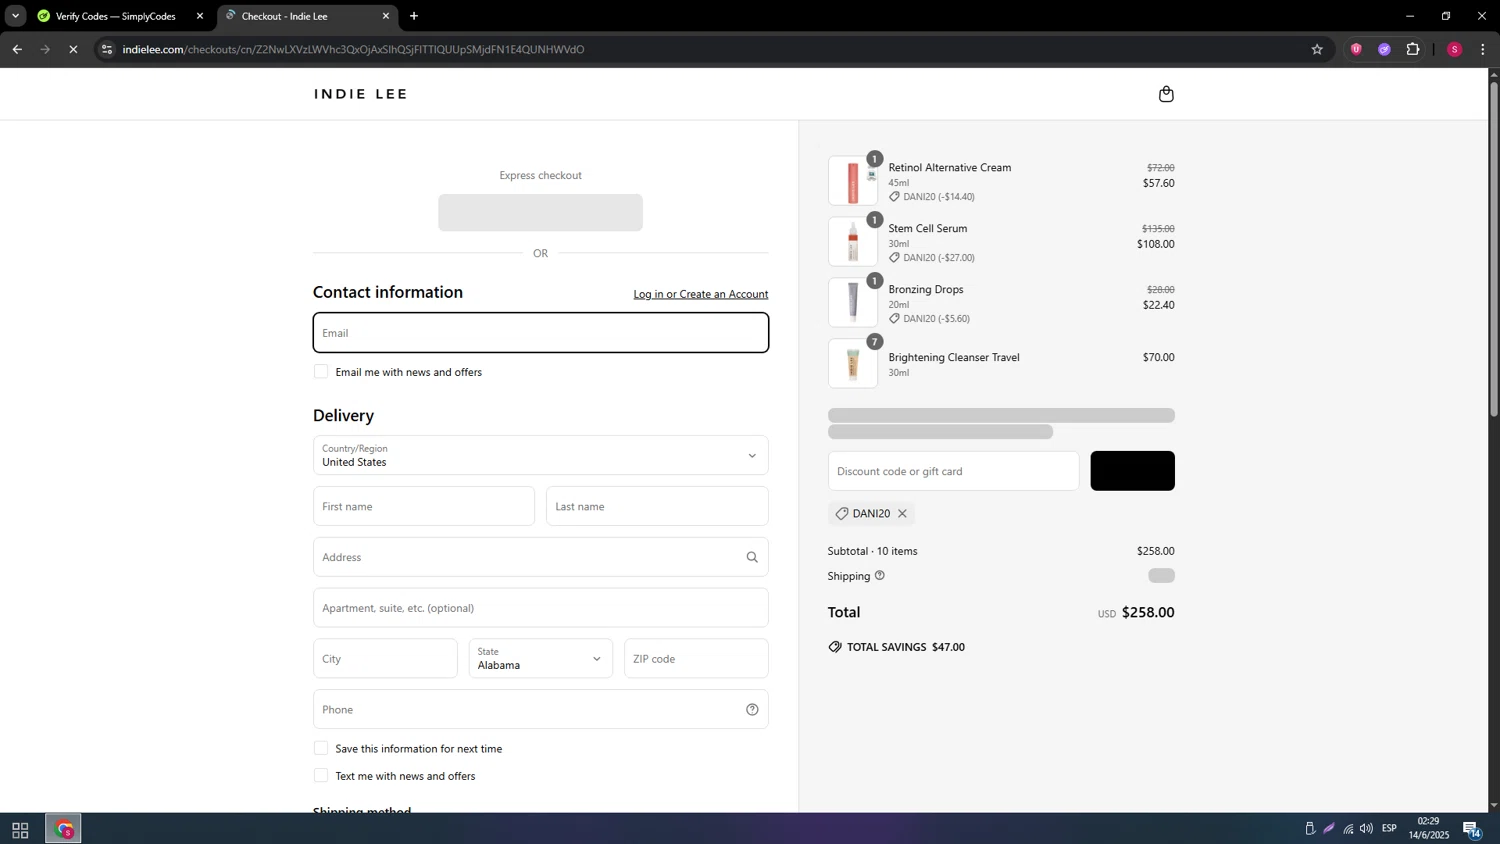Screen dimensions: 1500x844
Task: Click the Stem Cell Serum $108.00 price
Action: pos(1156,244)
